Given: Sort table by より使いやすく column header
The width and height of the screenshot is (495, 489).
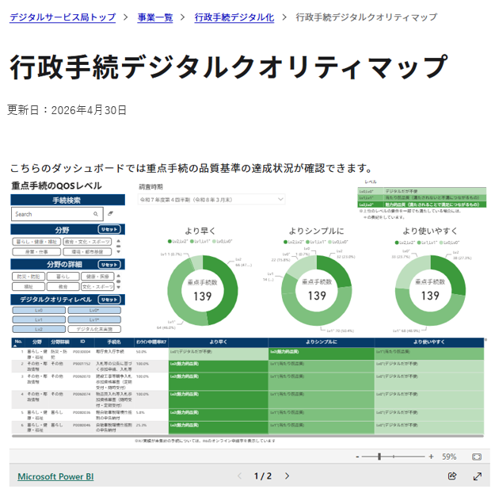Looking at the screenshot, I should [429, 342].
